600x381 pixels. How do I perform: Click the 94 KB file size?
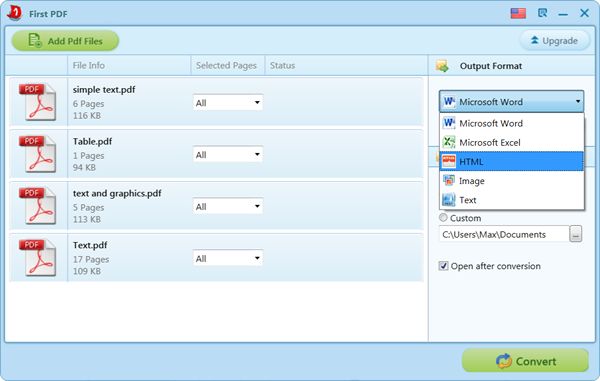click(84, 167)
